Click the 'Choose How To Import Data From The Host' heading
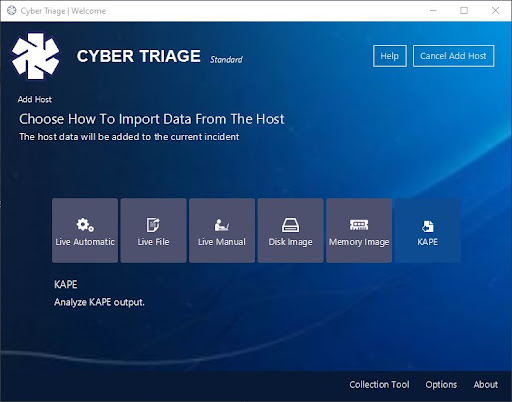Image resolution: width=512 pixels, height=402 pixels. tap(152, 119)
